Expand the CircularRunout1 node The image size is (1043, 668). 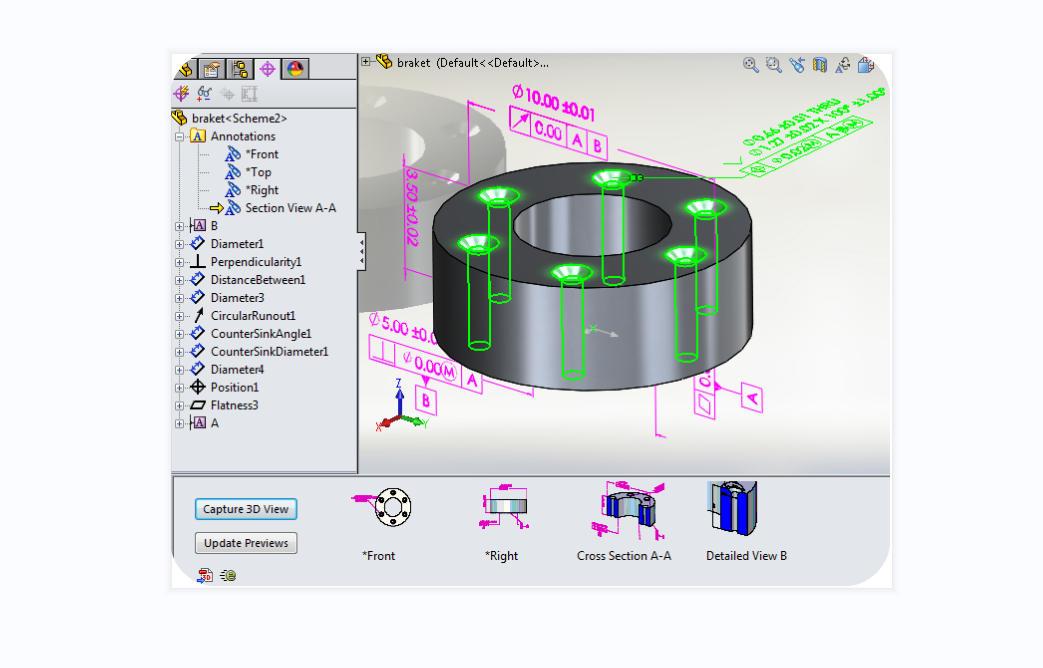pyautogui.click(x=180, y=316)
